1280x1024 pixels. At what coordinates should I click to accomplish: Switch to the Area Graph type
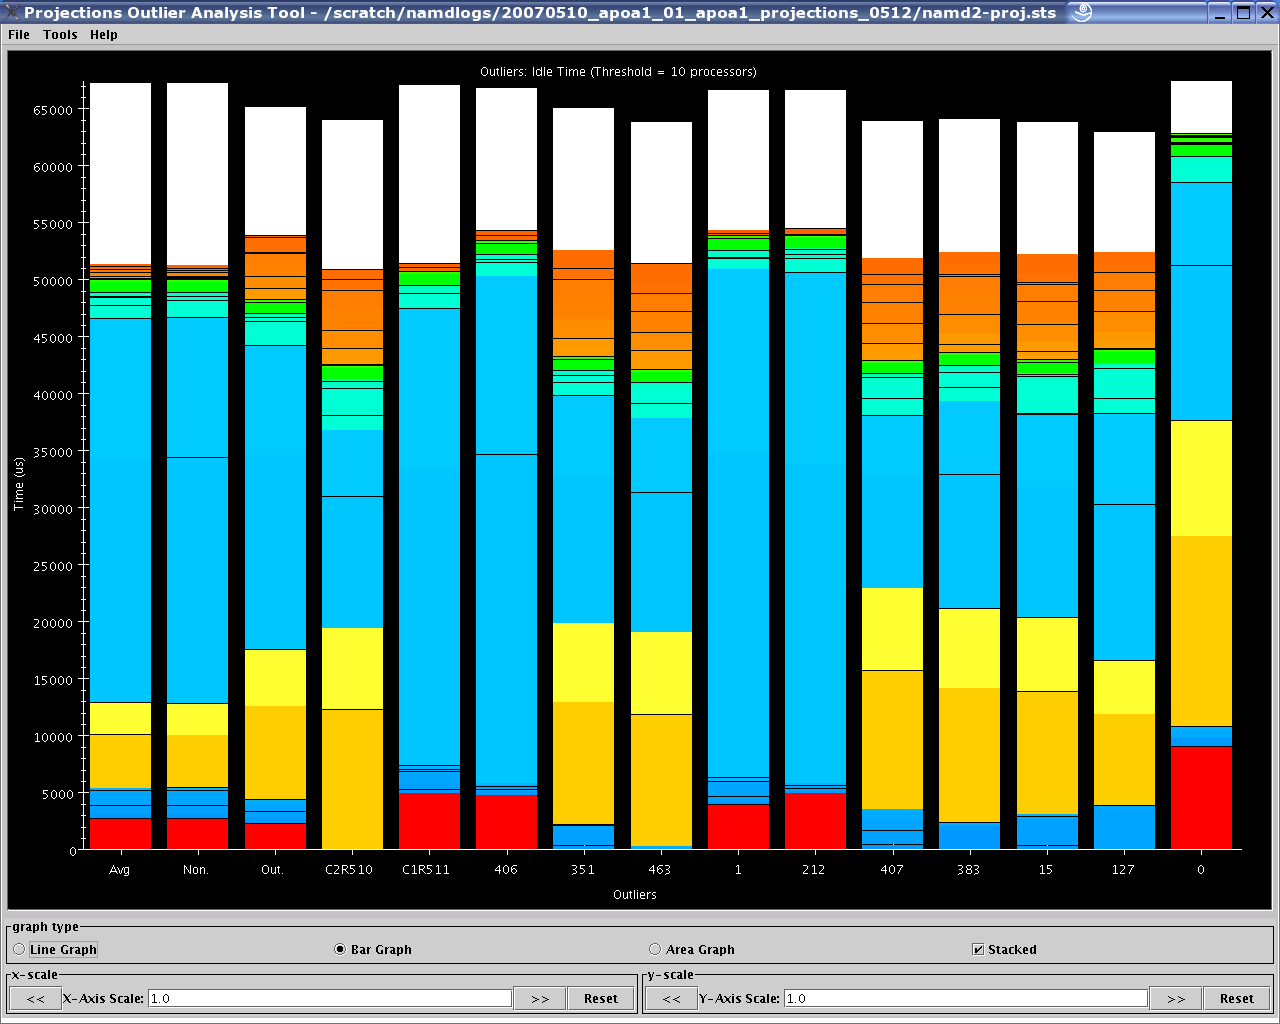click(x=655, y=949)
